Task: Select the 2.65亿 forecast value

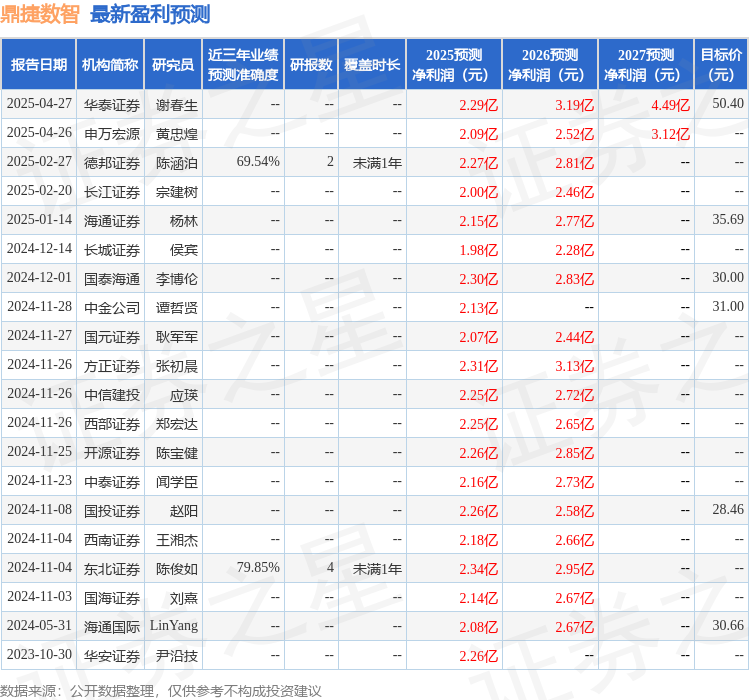Action: 575,424
